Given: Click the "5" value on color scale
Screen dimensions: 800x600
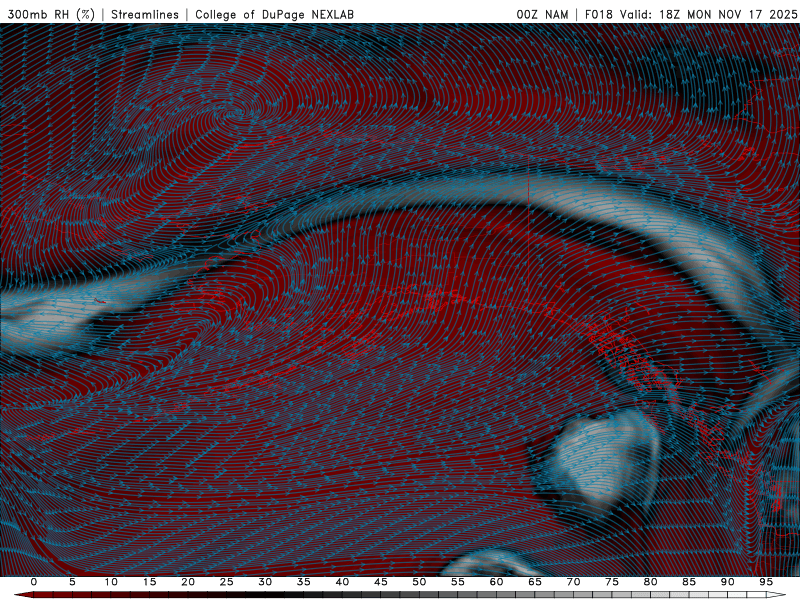Looking at the screenshot, I should click(72, 582).
